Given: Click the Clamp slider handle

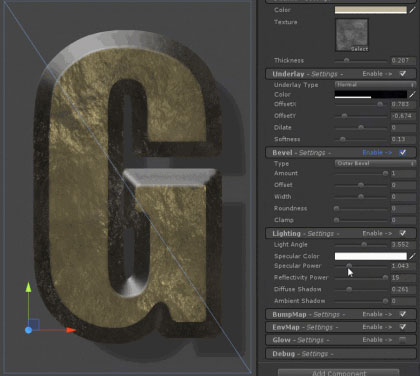Looking at the screenshot, I should tap(337, 220).
